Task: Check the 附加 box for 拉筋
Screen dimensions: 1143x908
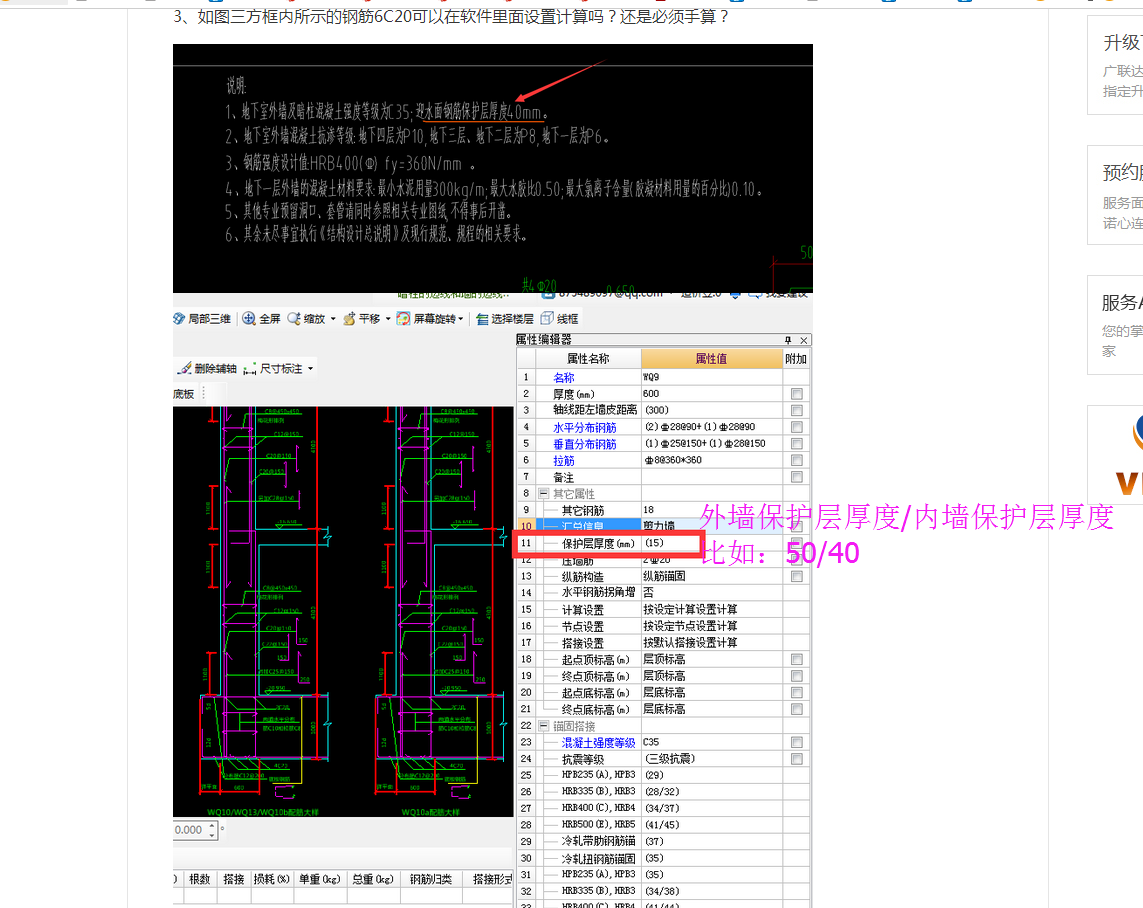Action: pyautogui.click(x=797, y=461)
